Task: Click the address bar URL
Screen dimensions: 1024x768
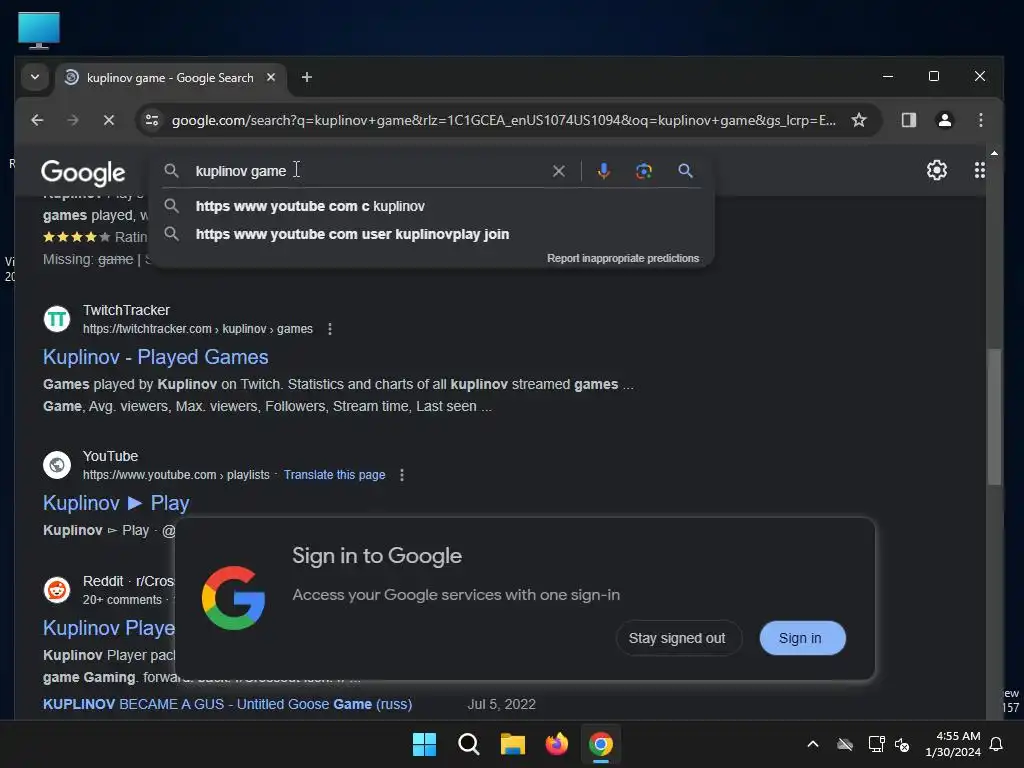Action: [x=503, y=120]
